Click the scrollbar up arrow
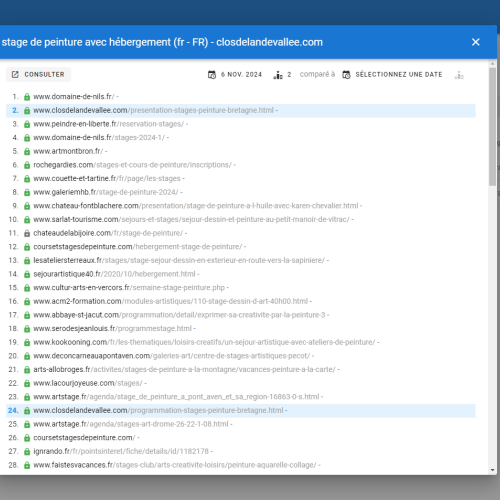Viewport: 500px width, 500px height. [x=493, y=63]
